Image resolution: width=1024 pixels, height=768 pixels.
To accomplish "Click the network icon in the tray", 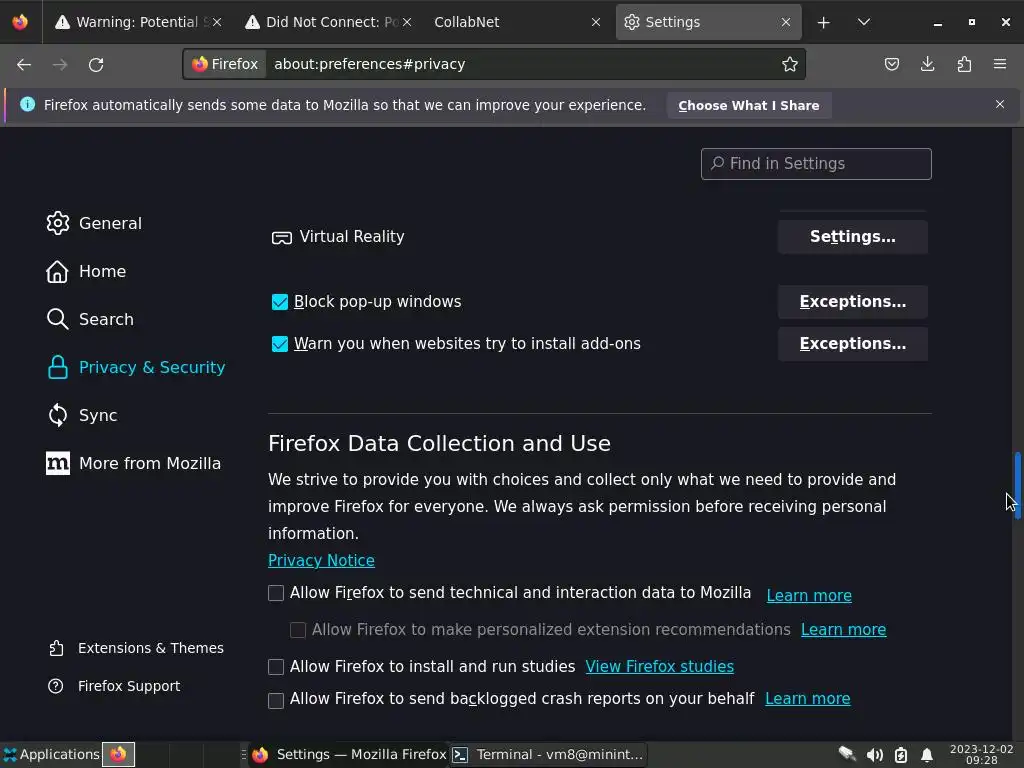I will tap(847, 754).
